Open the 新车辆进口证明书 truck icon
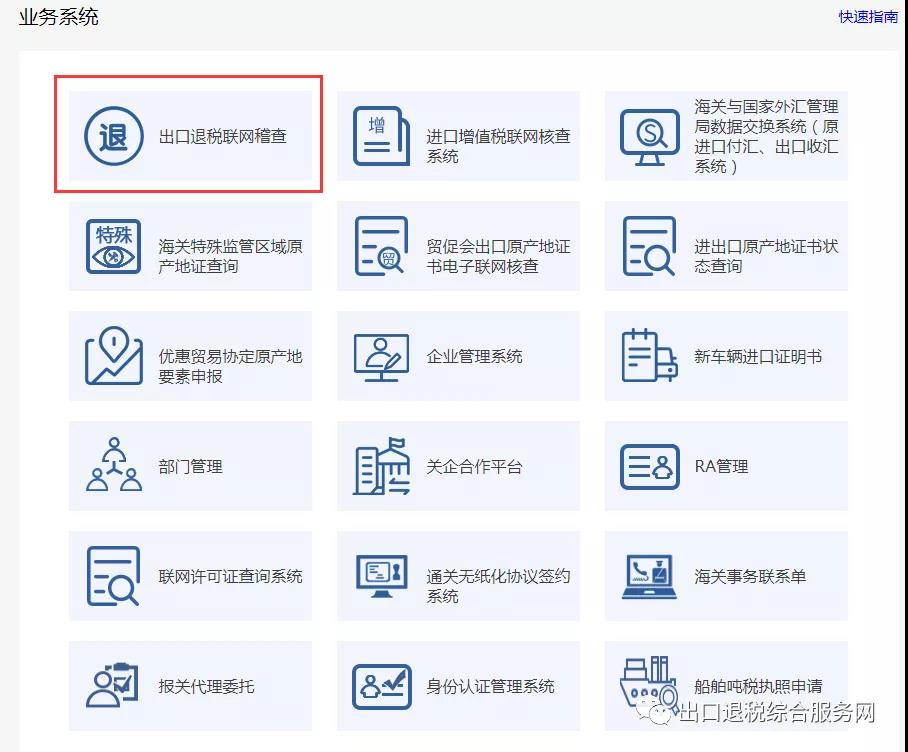The width and height of the screenshot is (908, 752). [x=649, y=356]
